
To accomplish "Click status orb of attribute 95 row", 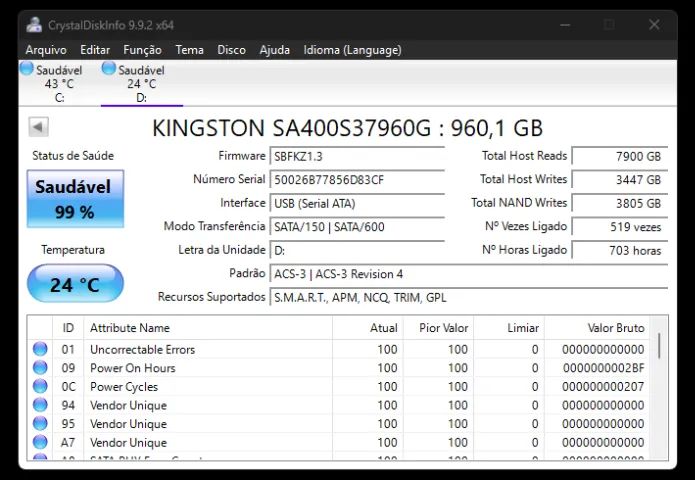I will tap(40, 424).
